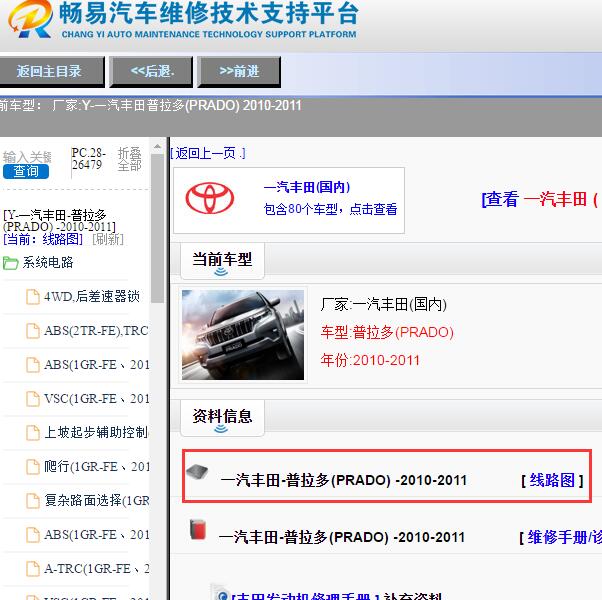Image resolution: width=602 pixels, height=600 pixels.
Task: Click the Prado car thumbnail photo
Action: pyautogui.click(x=243, y=335)
